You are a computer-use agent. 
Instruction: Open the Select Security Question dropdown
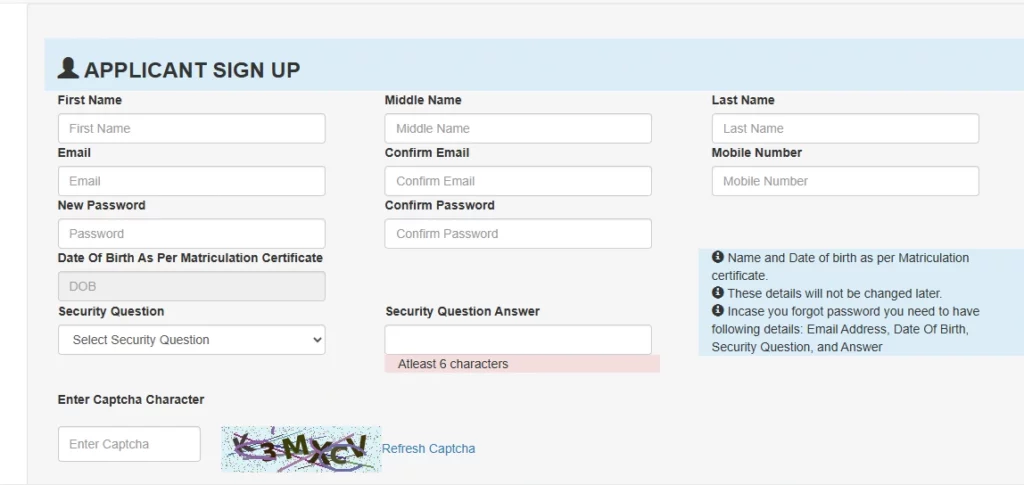point(191,339)
